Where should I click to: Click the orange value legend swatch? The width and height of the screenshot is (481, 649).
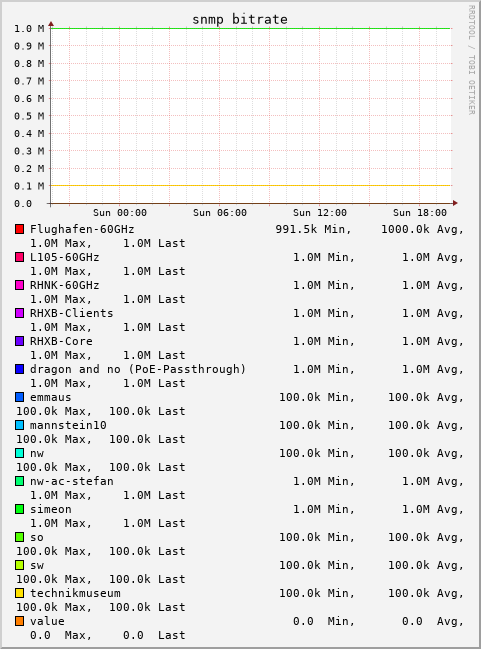coord(19,621)
